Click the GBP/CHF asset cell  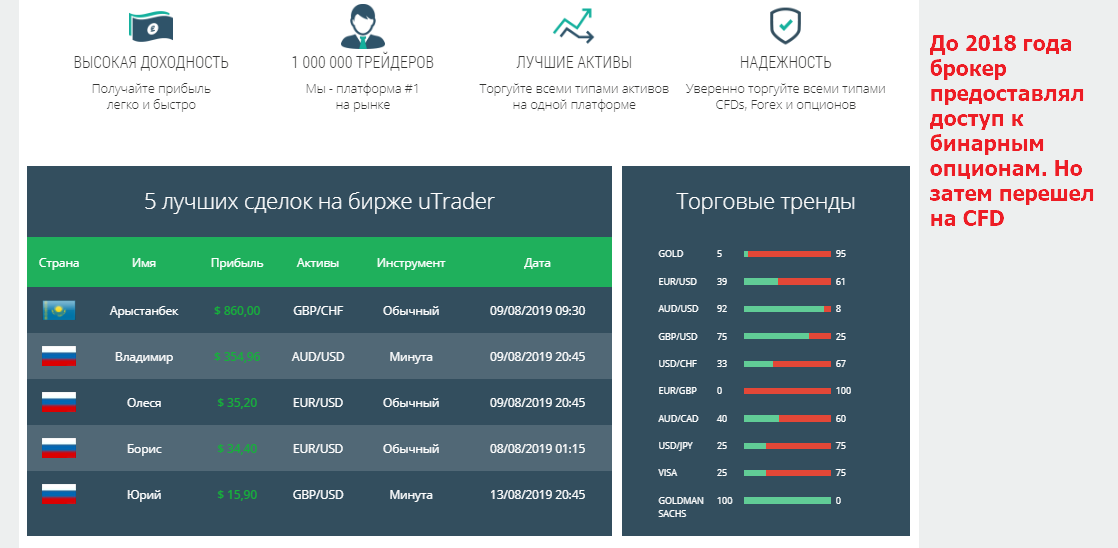coord(318,311)
